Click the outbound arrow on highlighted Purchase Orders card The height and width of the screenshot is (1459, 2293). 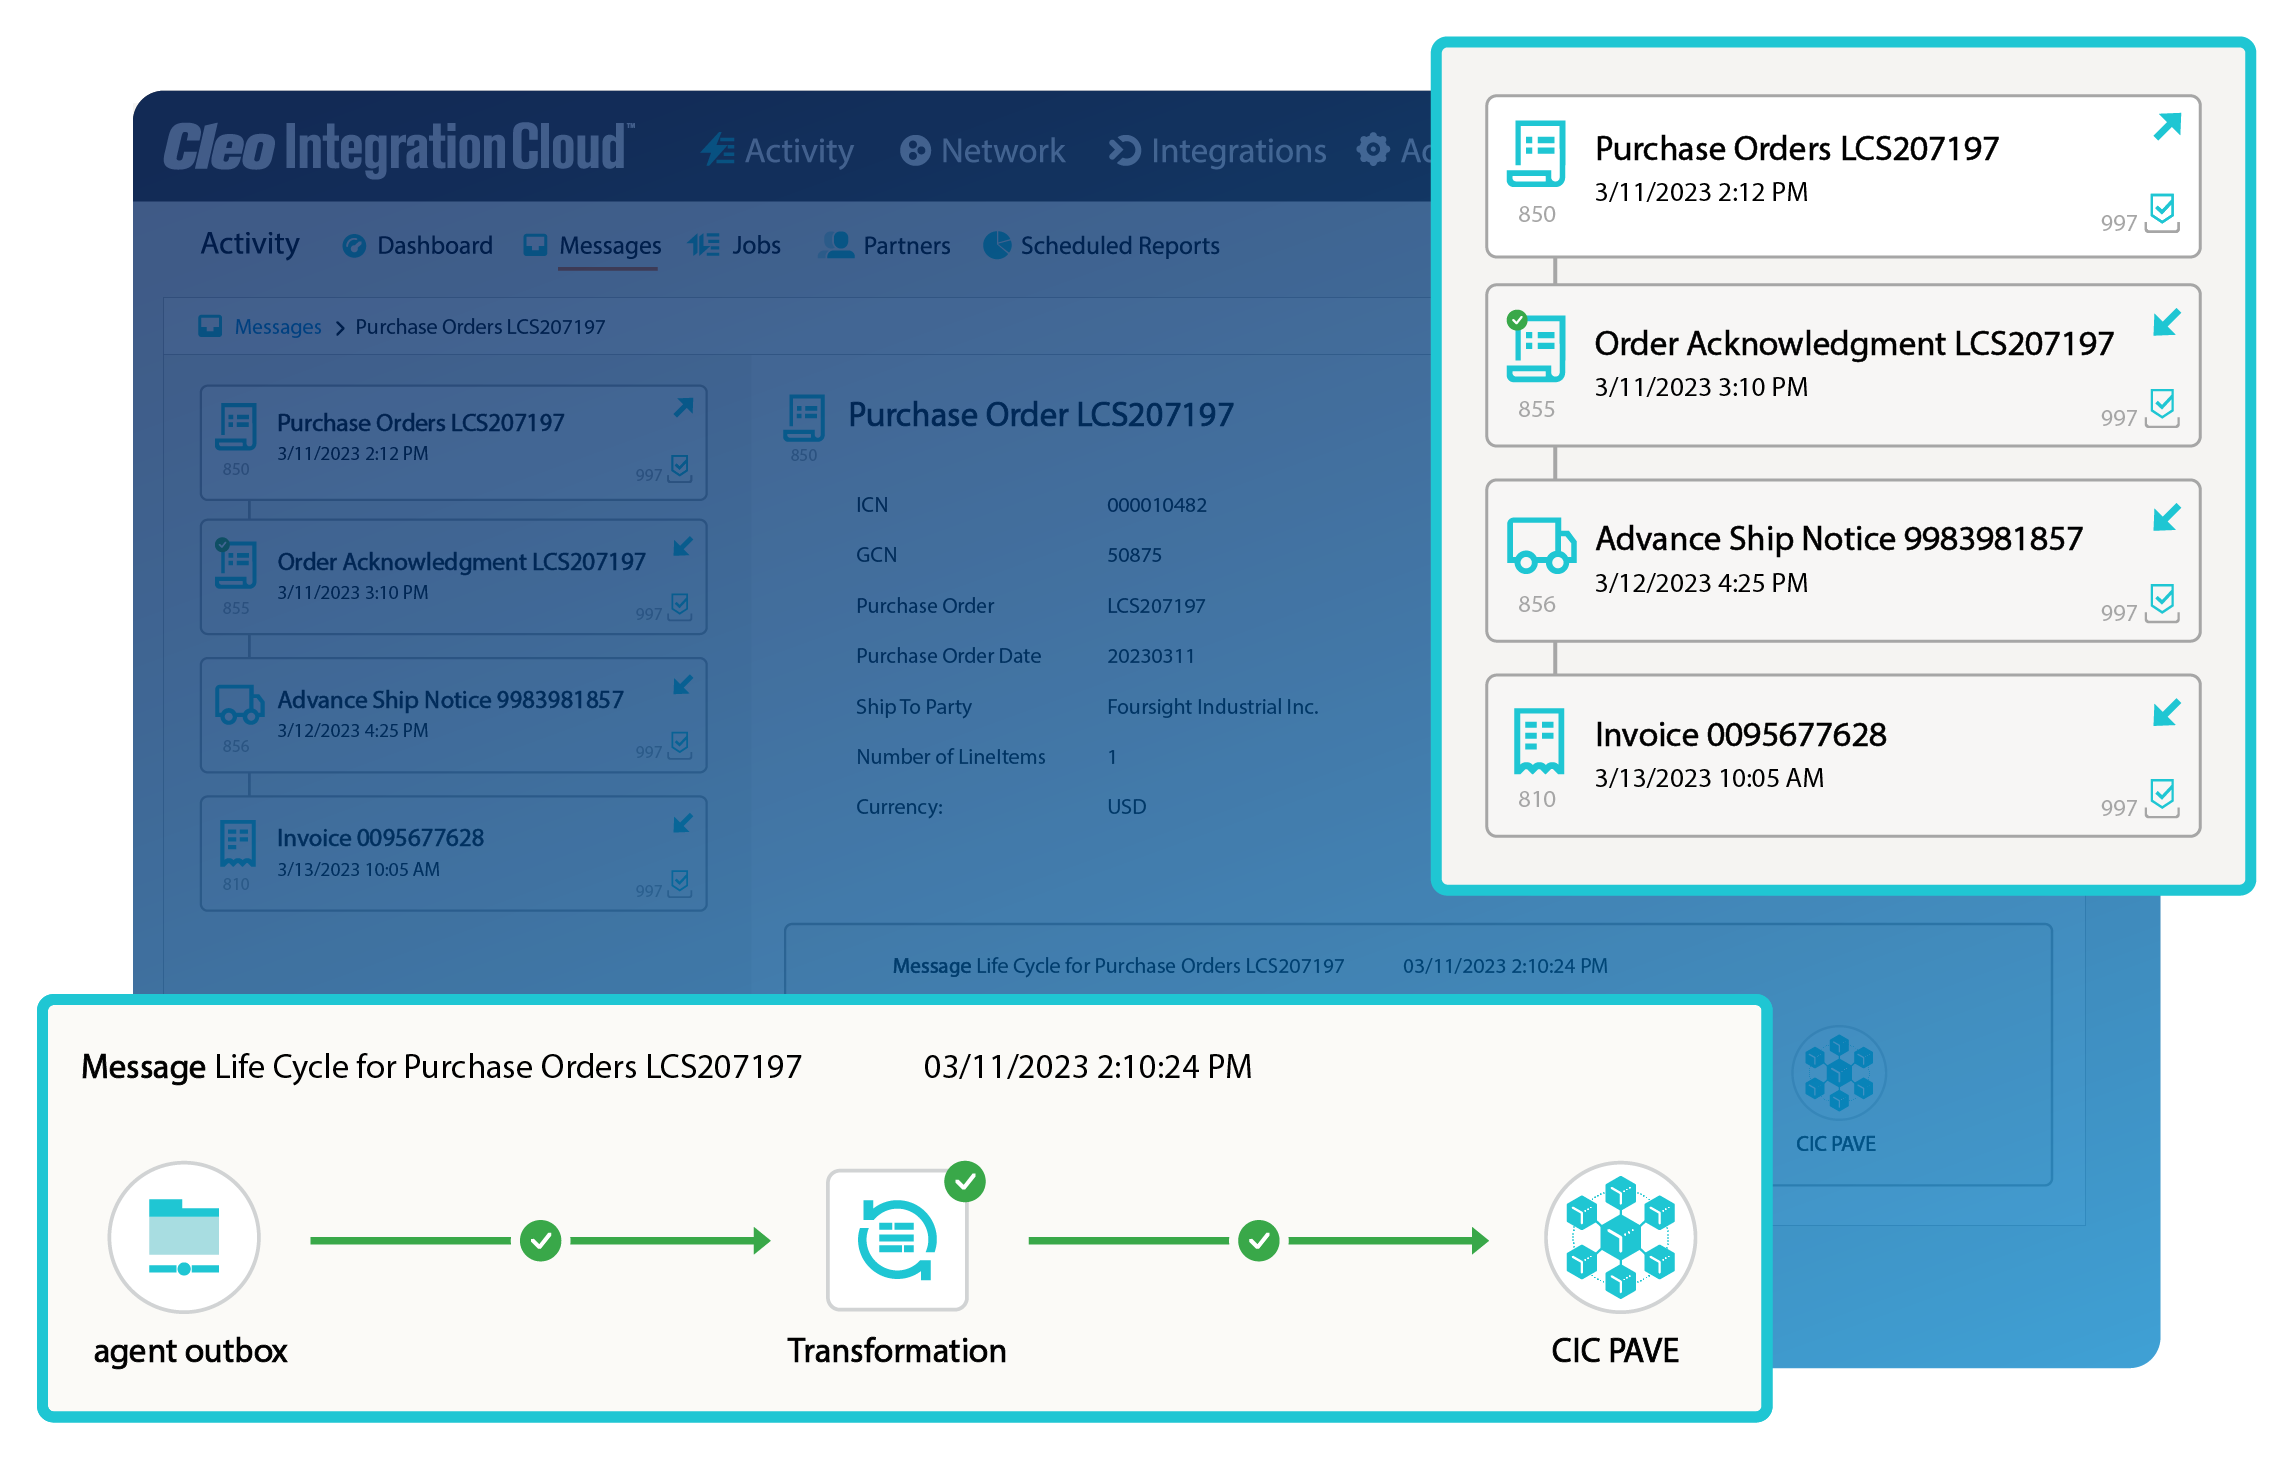click(2167, 127)
